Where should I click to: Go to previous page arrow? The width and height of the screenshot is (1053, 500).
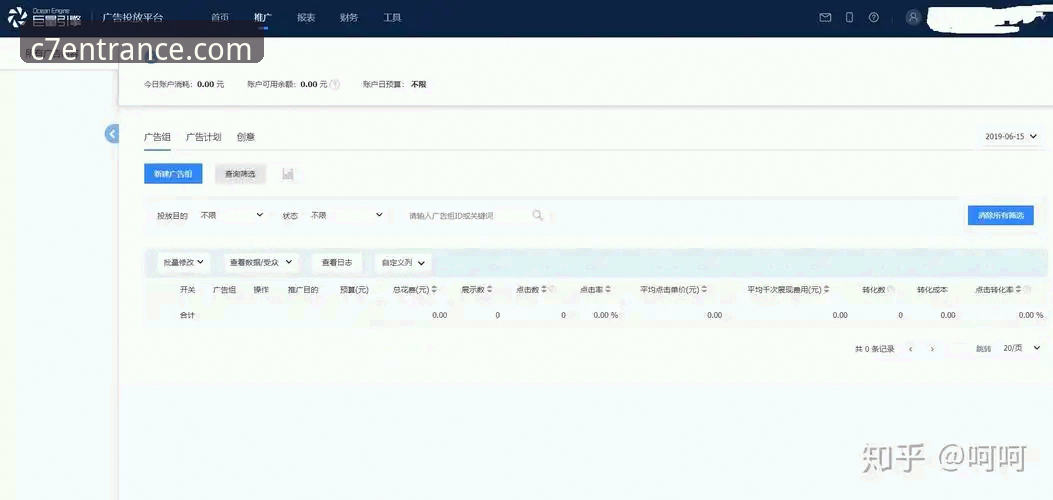[x=911, y=349]
